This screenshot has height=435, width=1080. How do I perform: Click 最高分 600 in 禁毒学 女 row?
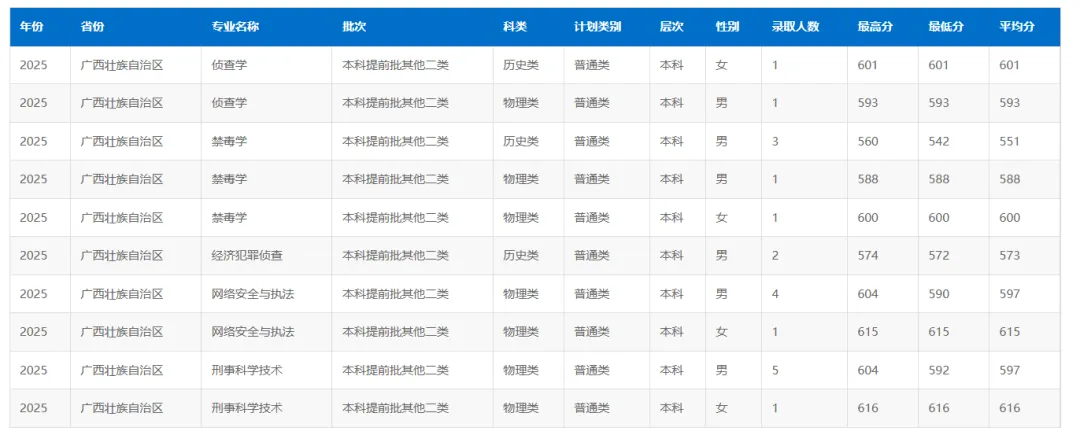(x=868, y=218)
